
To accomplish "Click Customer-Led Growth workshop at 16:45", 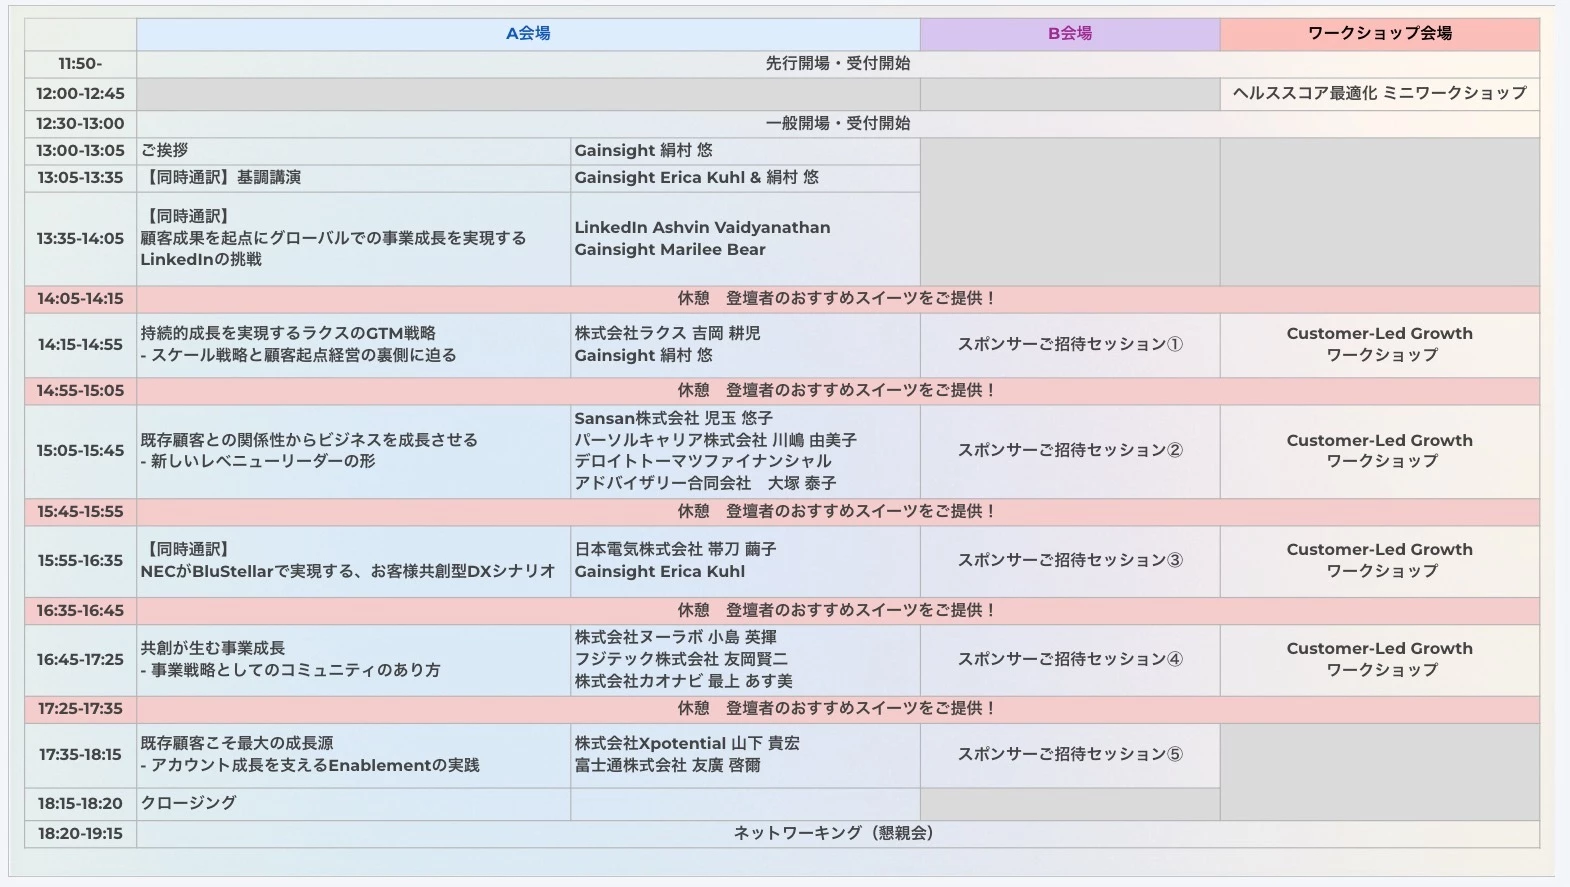I will 1380,660.
